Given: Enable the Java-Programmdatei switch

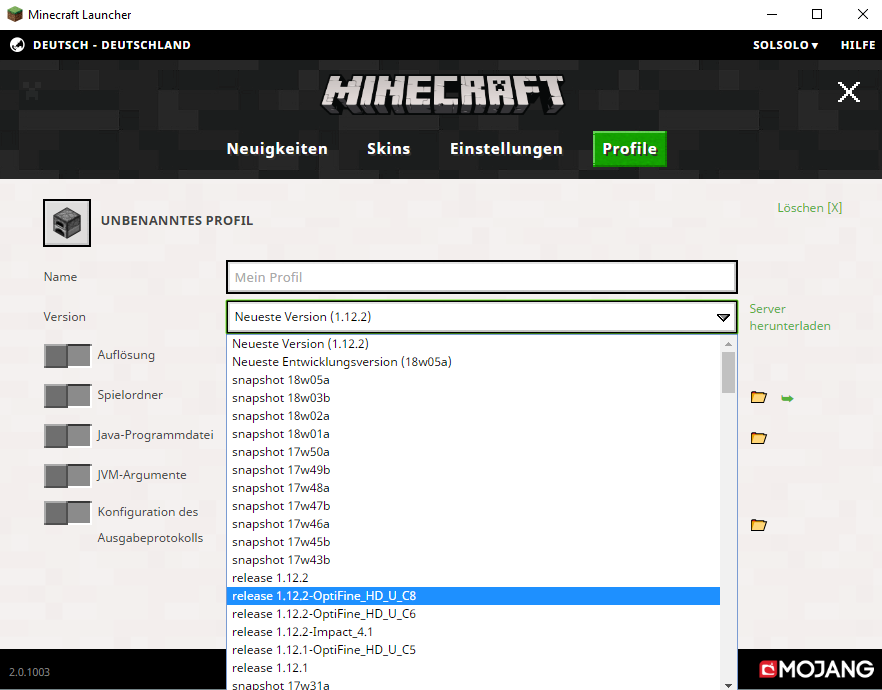Looking at the screenshot, I should [x=67, y=436].
